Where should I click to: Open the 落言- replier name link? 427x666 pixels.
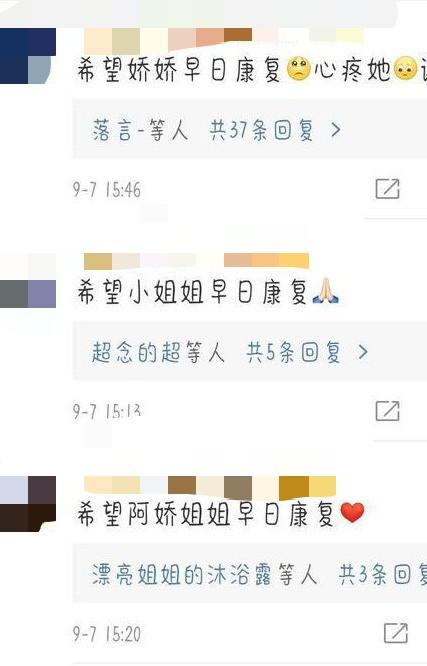[119, 130]
